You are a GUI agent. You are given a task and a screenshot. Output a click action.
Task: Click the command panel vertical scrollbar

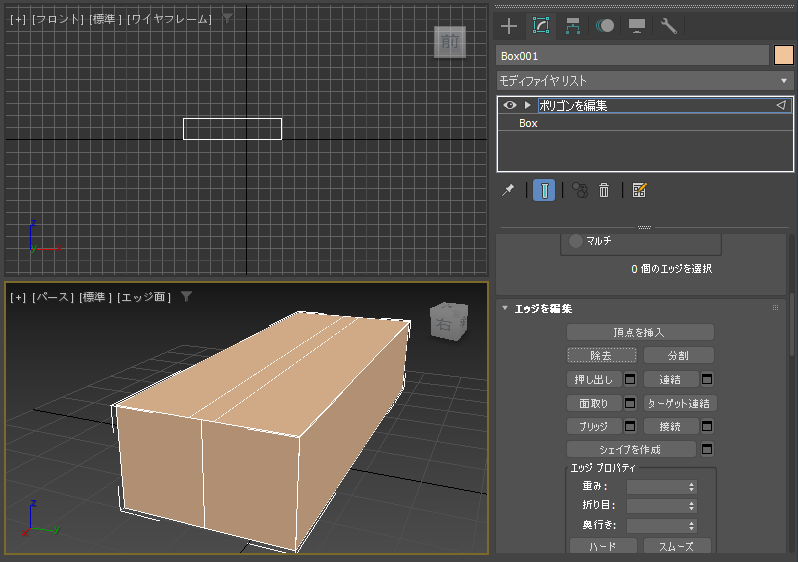pyautogui.click(x=792, y=325)
